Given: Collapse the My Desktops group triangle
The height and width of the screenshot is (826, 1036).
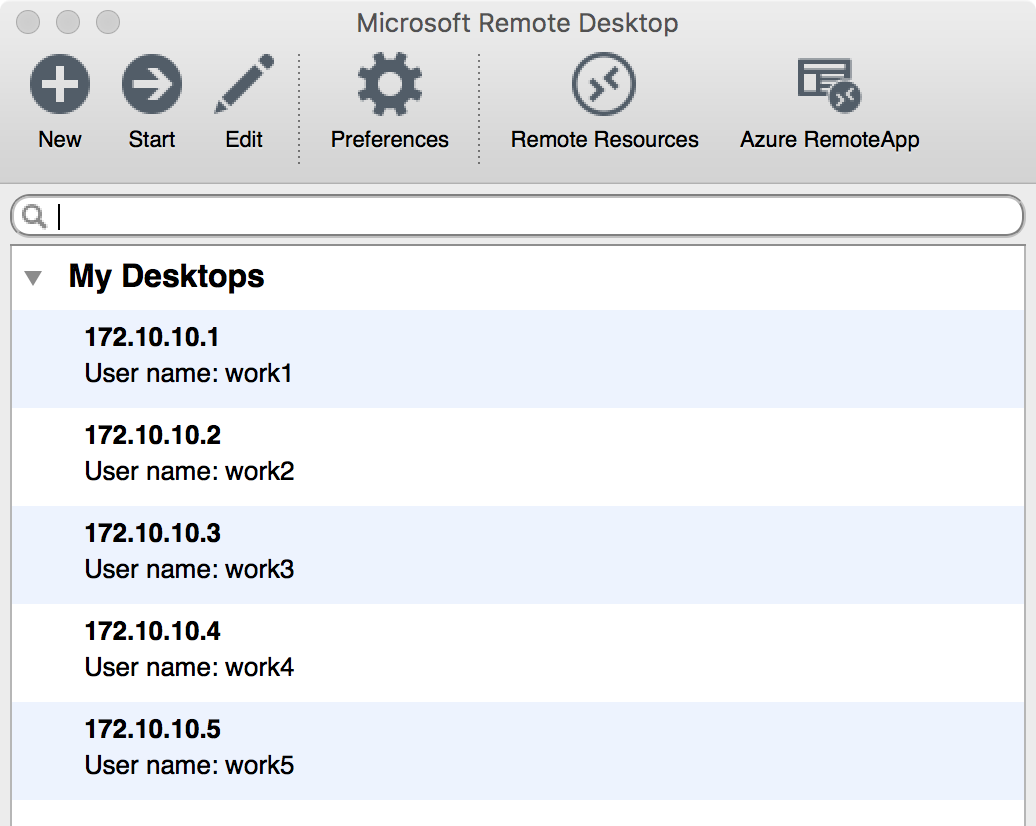Looking at the screenshot, I should [33, 278].
